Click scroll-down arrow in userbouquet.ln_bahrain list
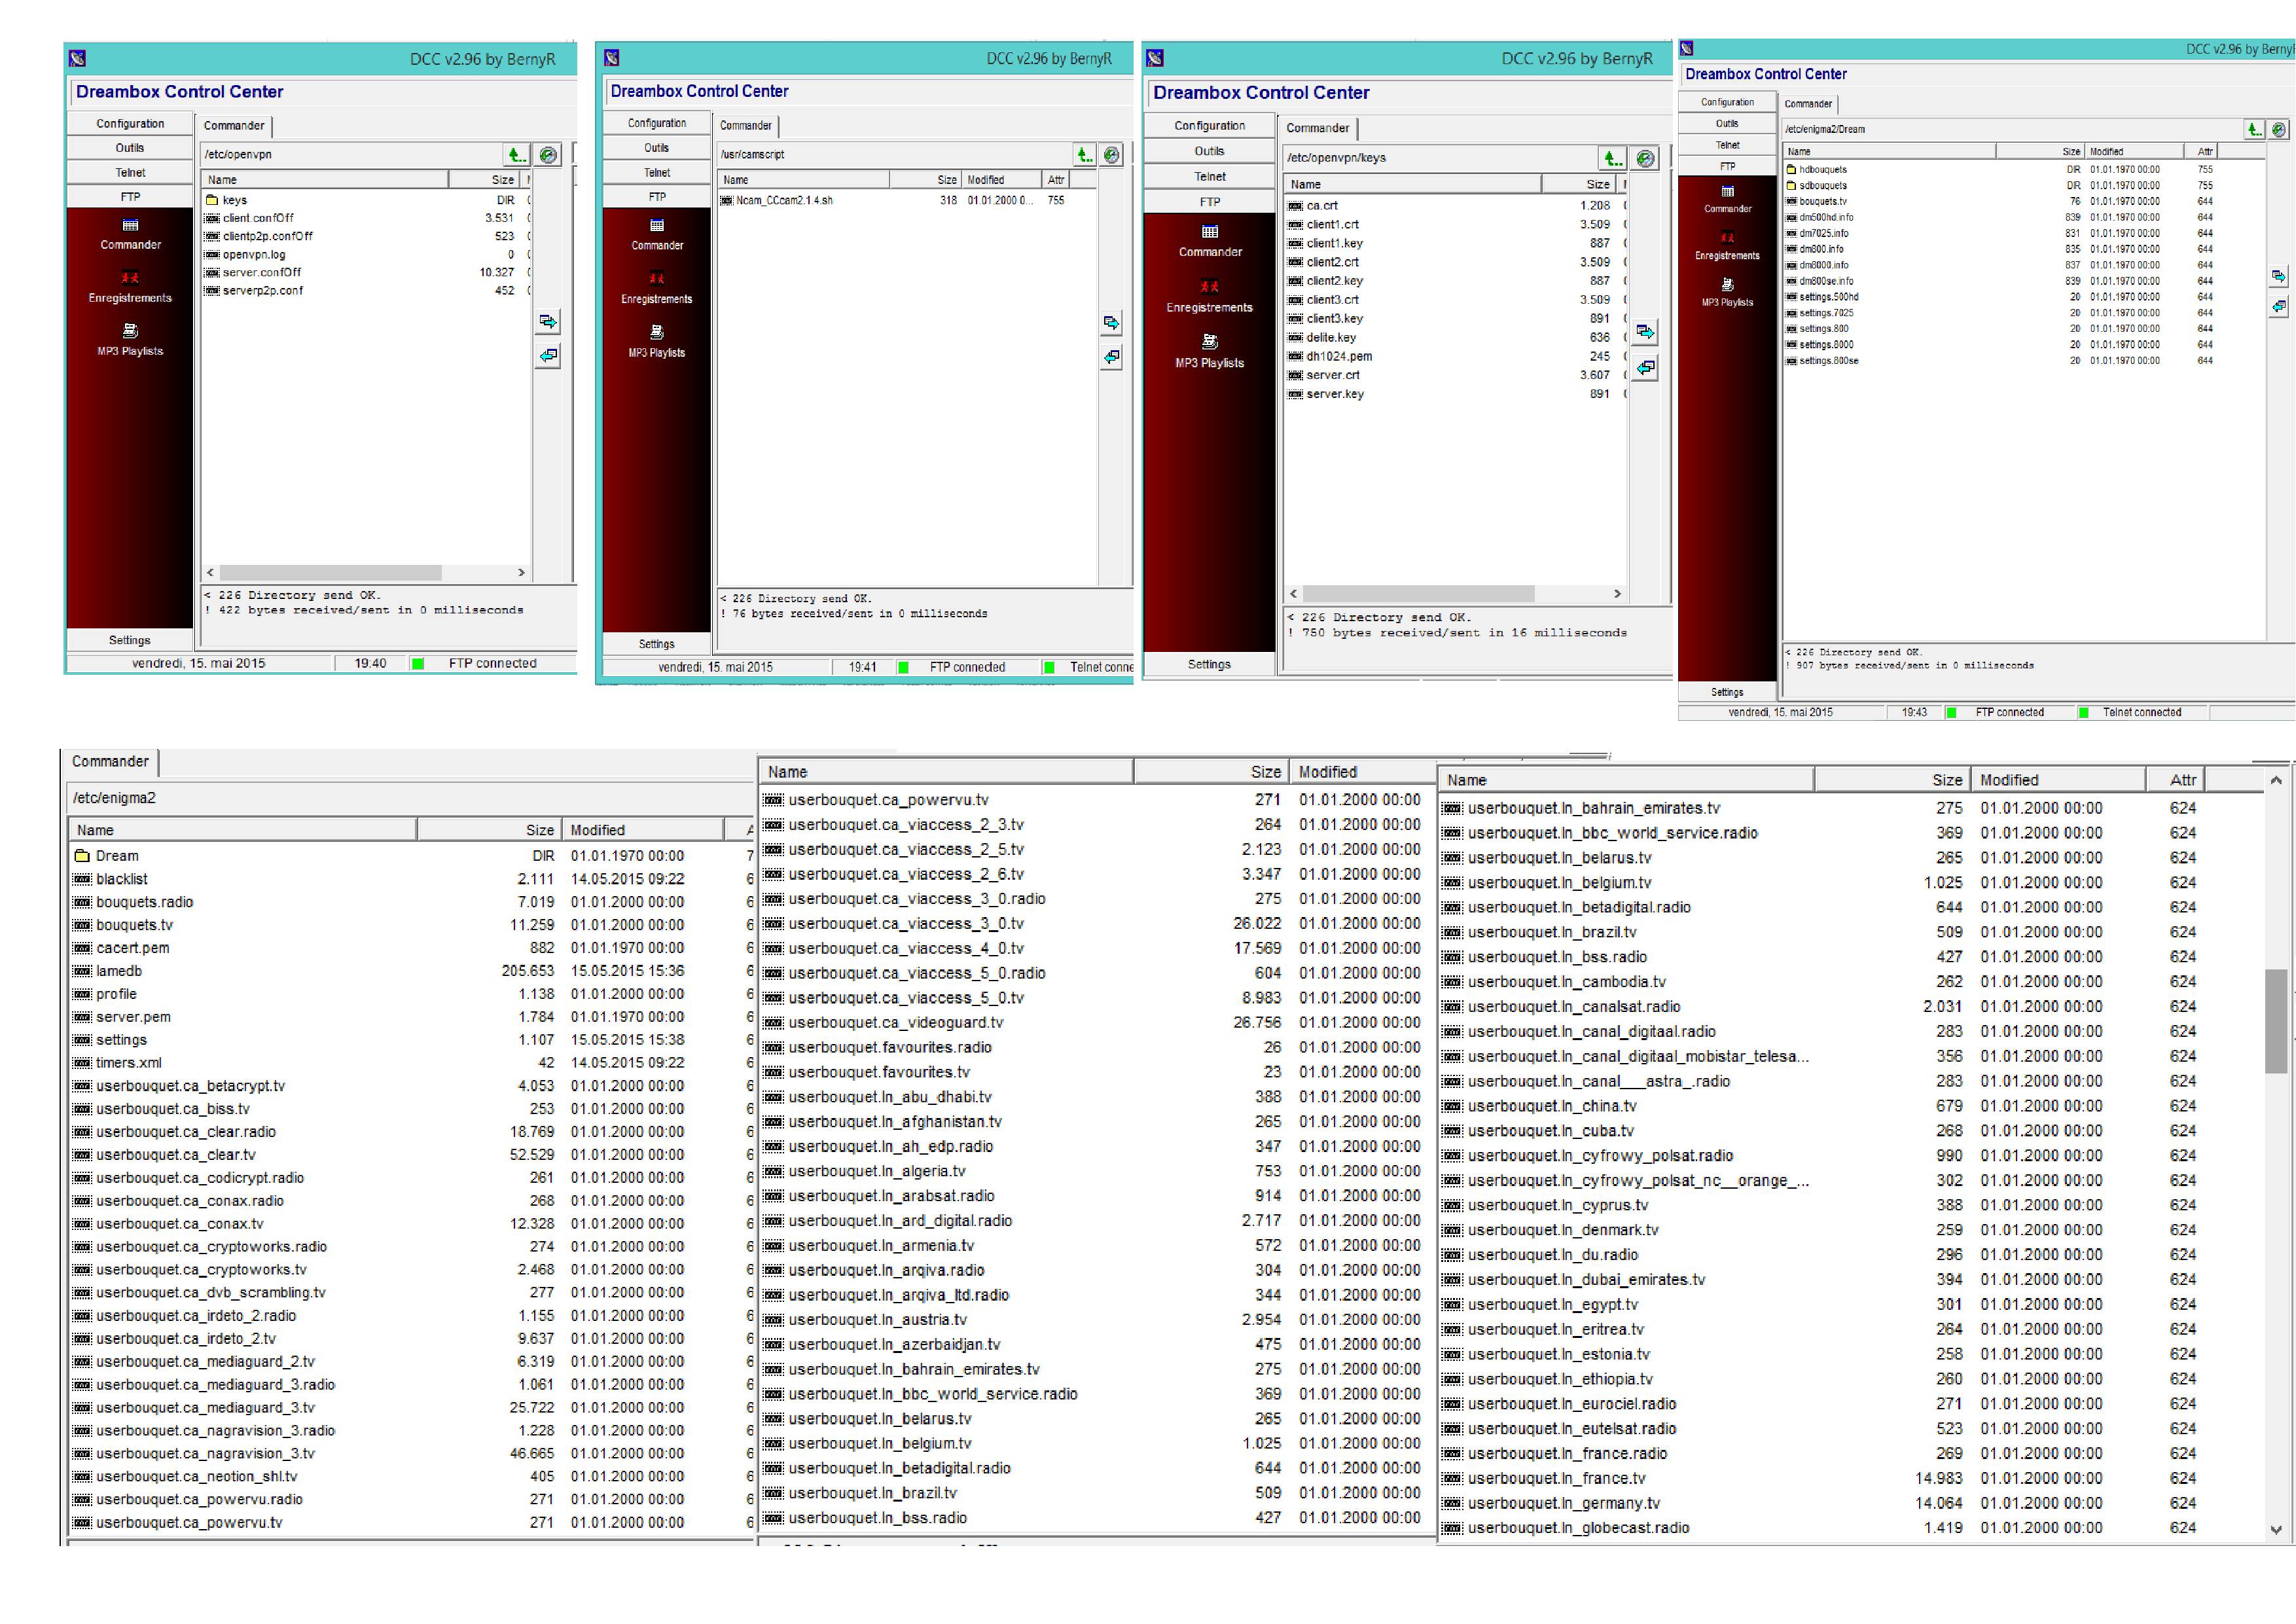The width and height of the screenshot is (2296, 1624). coord(2276,1529)
